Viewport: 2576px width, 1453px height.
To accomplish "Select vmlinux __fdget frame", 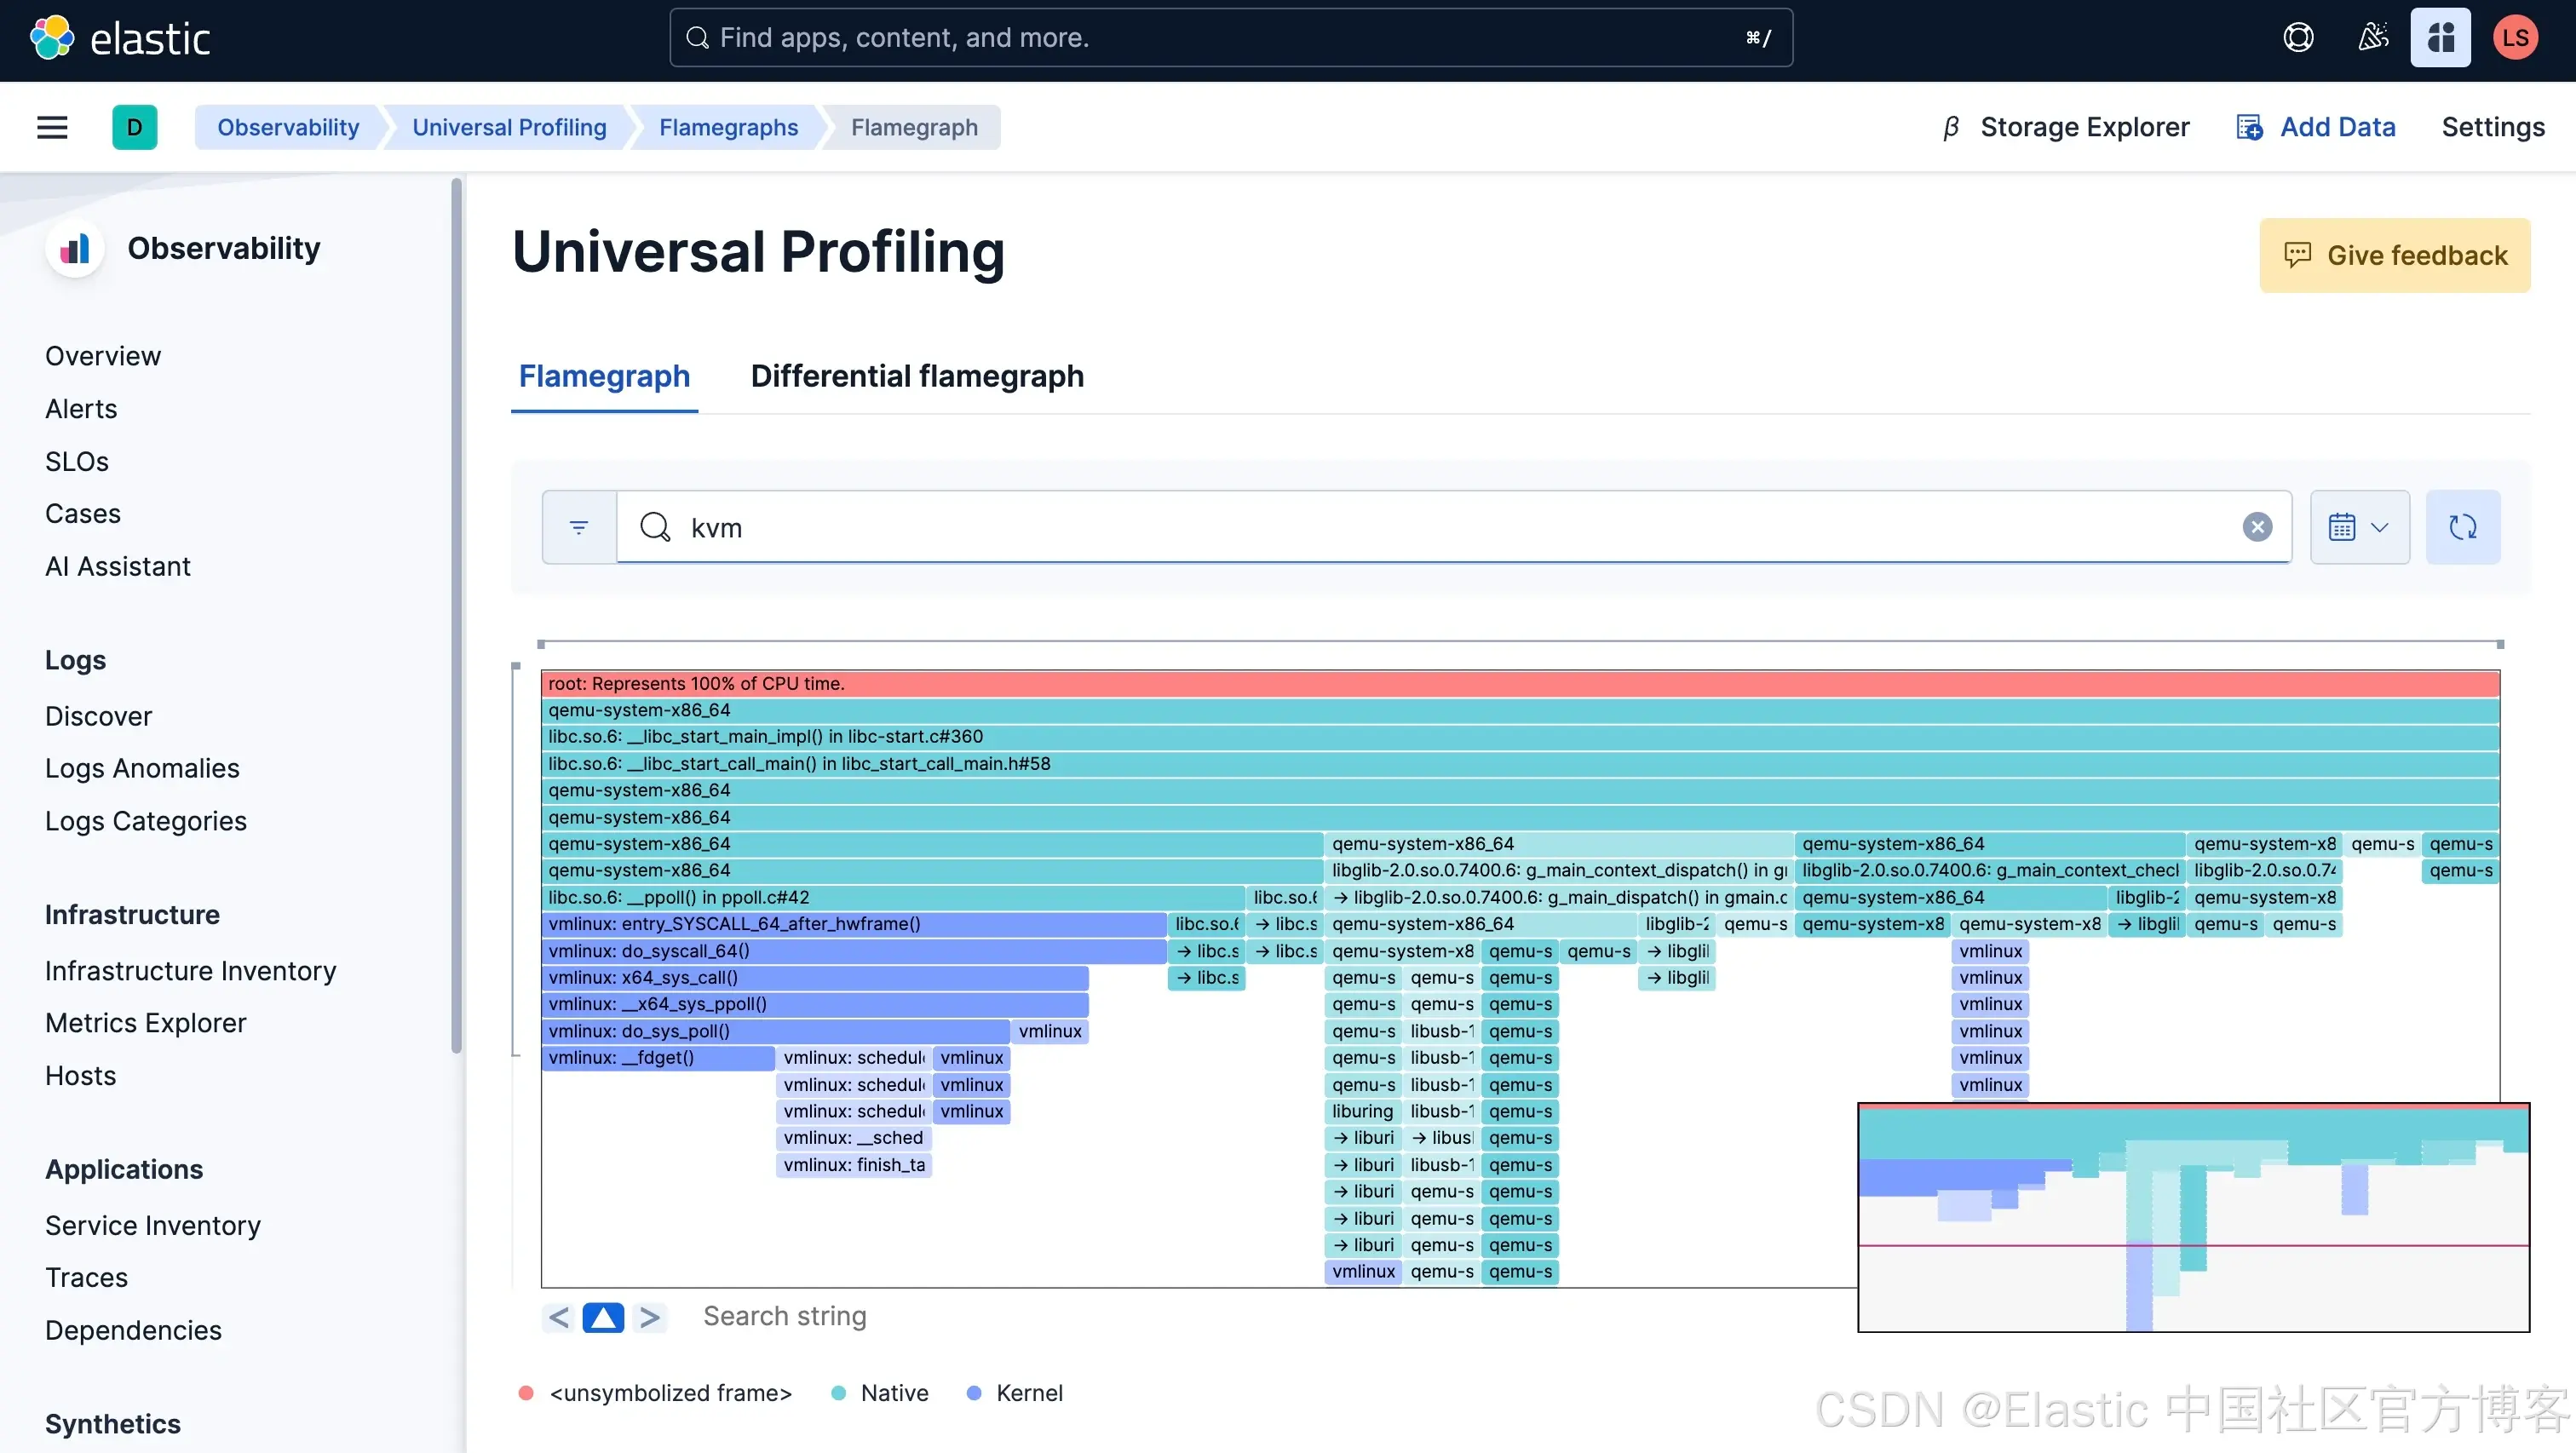I will coord(658,1058).
